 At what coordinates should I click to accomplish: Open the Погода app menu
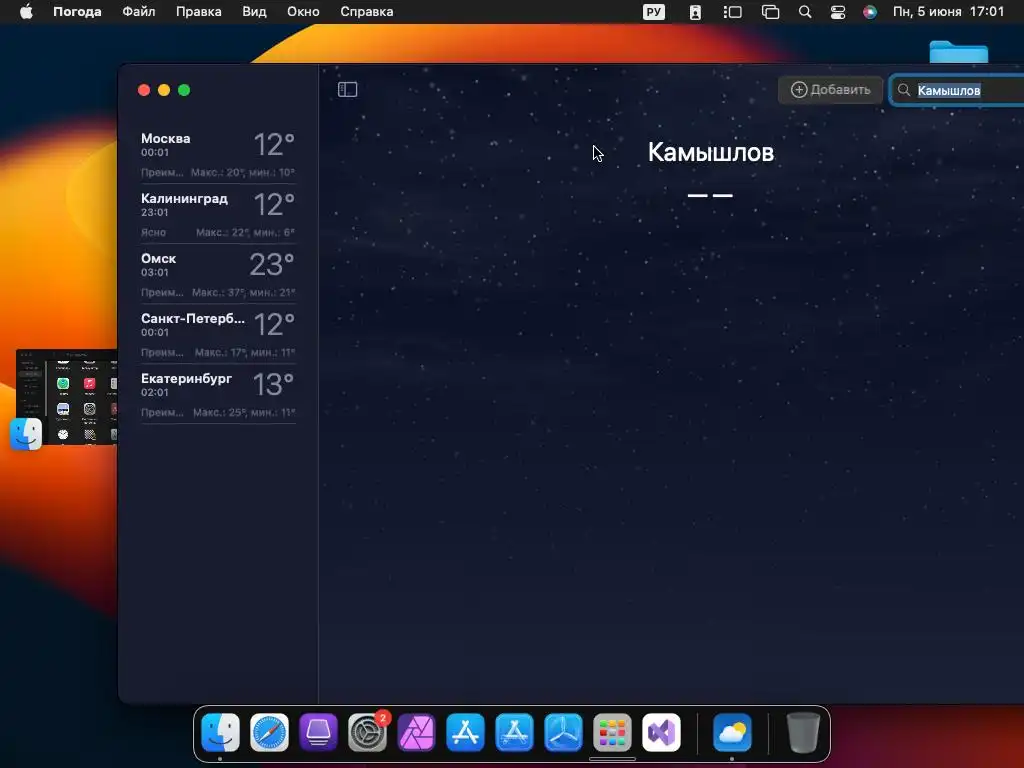[x=77, y=12]
